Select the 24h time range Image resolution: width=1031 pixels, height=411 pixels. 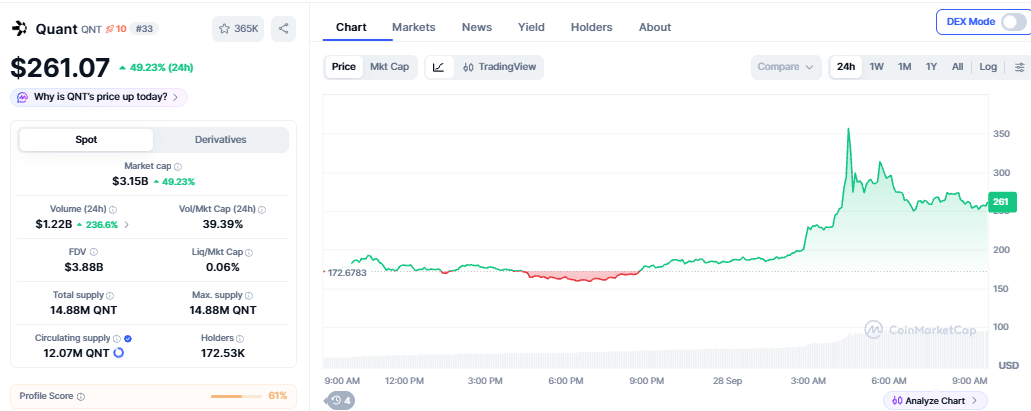846,67
